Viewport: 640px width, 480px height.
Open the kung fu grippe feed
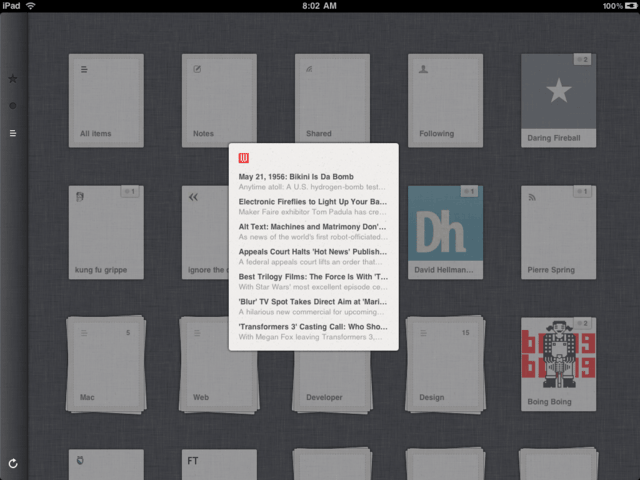(106, 232)
